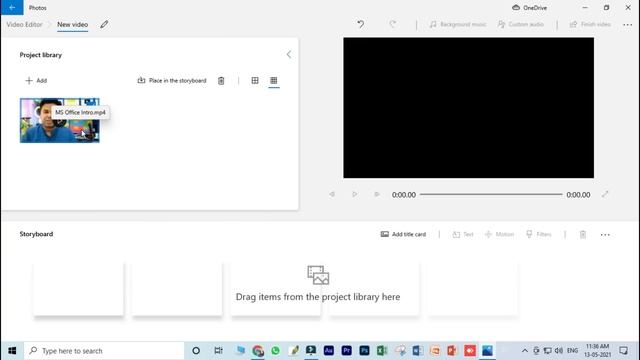Open the clock and date flyout

[x=597, y=351]
